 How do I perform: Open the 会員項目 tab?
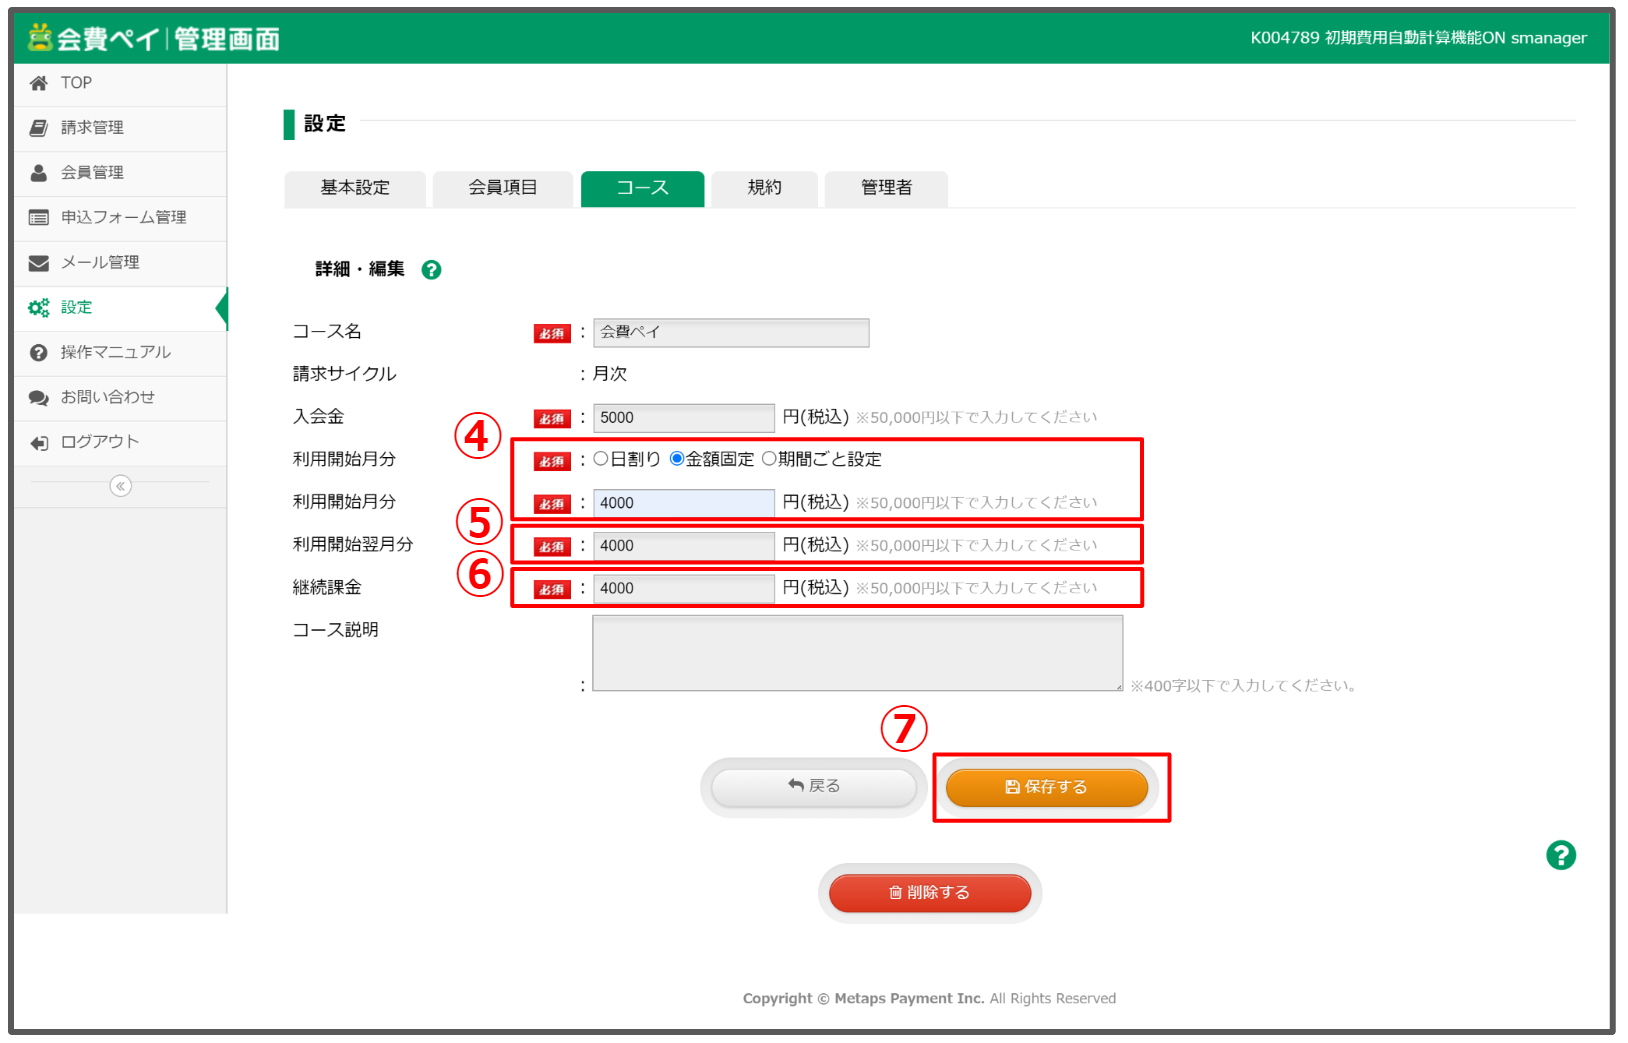(502, 188)
